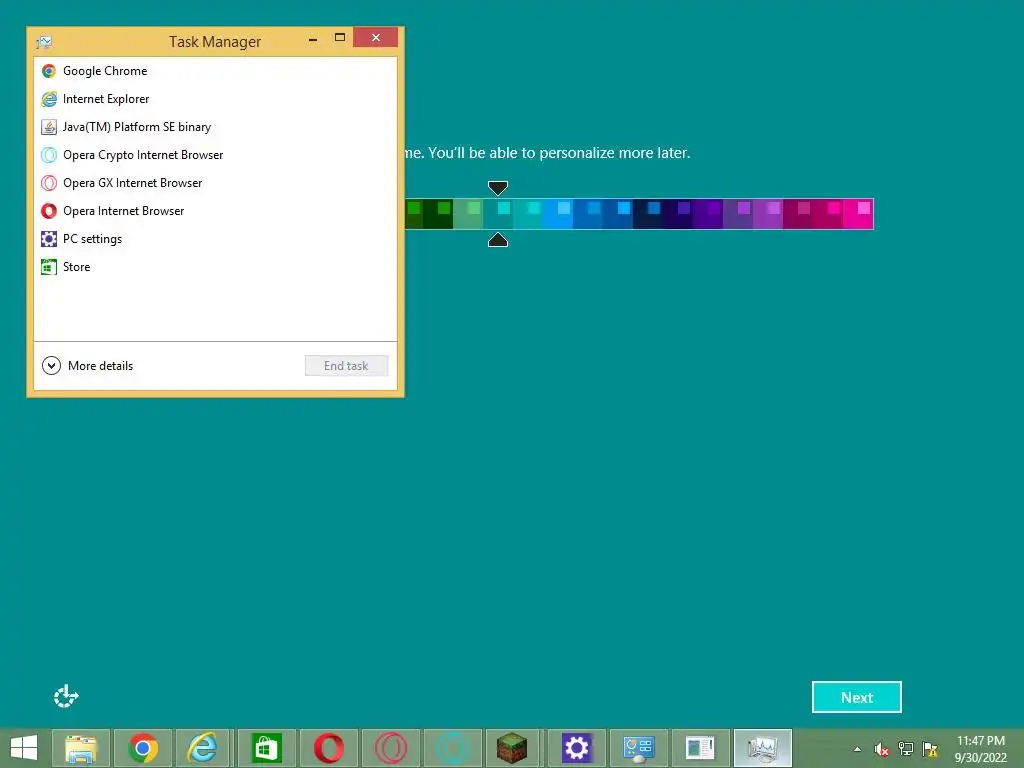Screen dimensions: 1024x768
Task: Select Internet Explorer in Task Manager
Action: click(x=216, y=99)
